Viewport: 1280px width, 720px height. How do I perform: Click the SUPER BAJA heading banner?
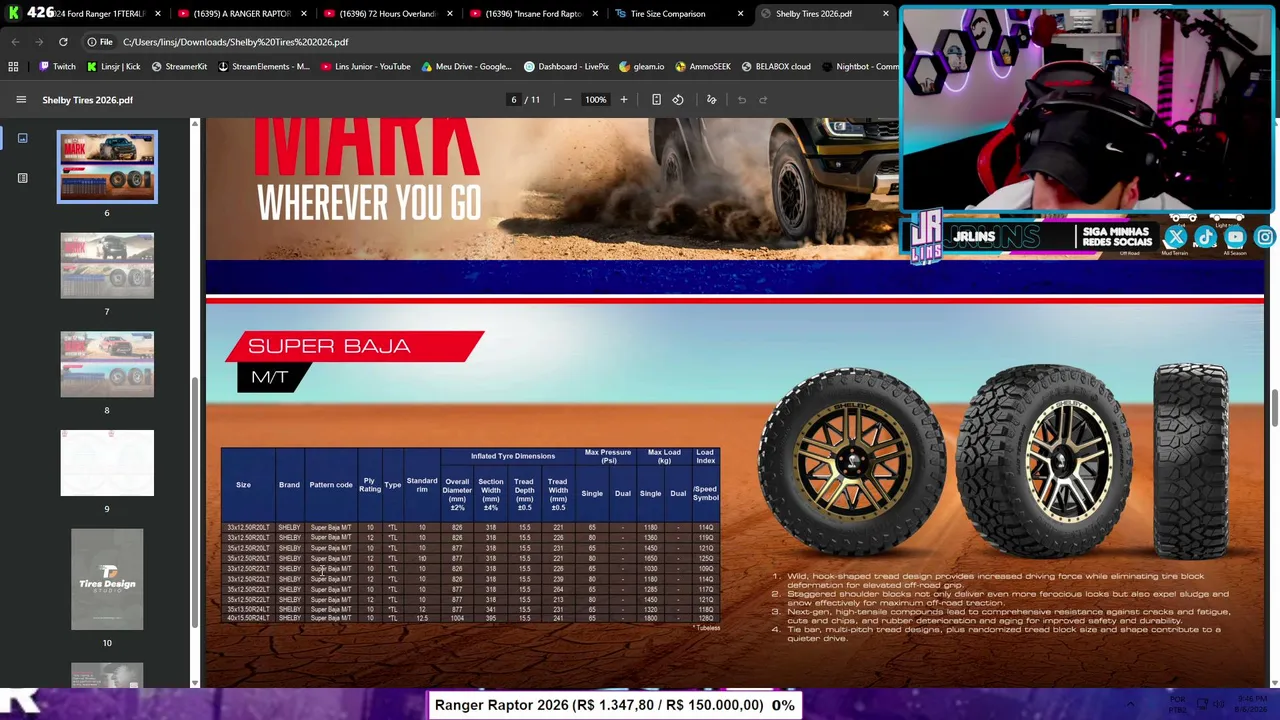355,346
